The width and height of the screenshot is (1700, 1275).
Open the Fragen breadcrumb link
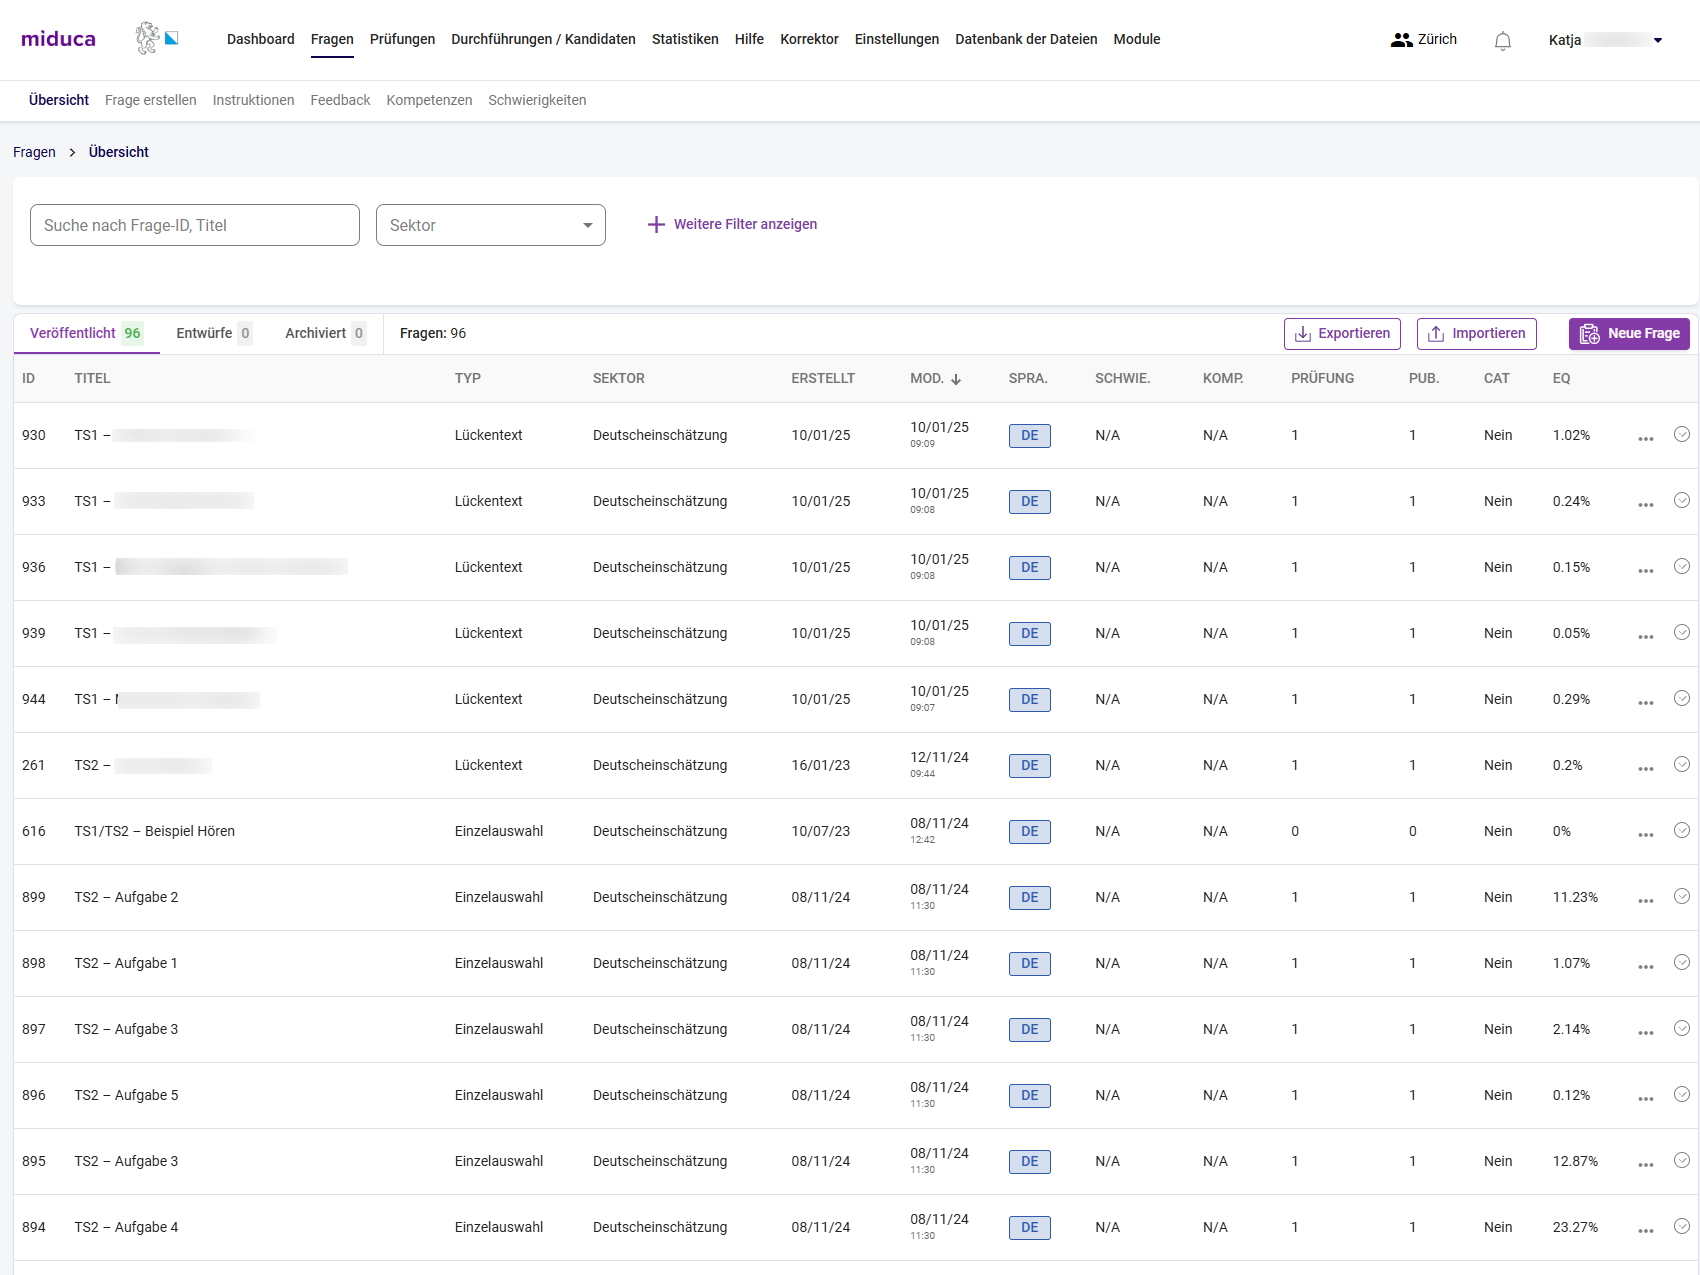point(34,152)
